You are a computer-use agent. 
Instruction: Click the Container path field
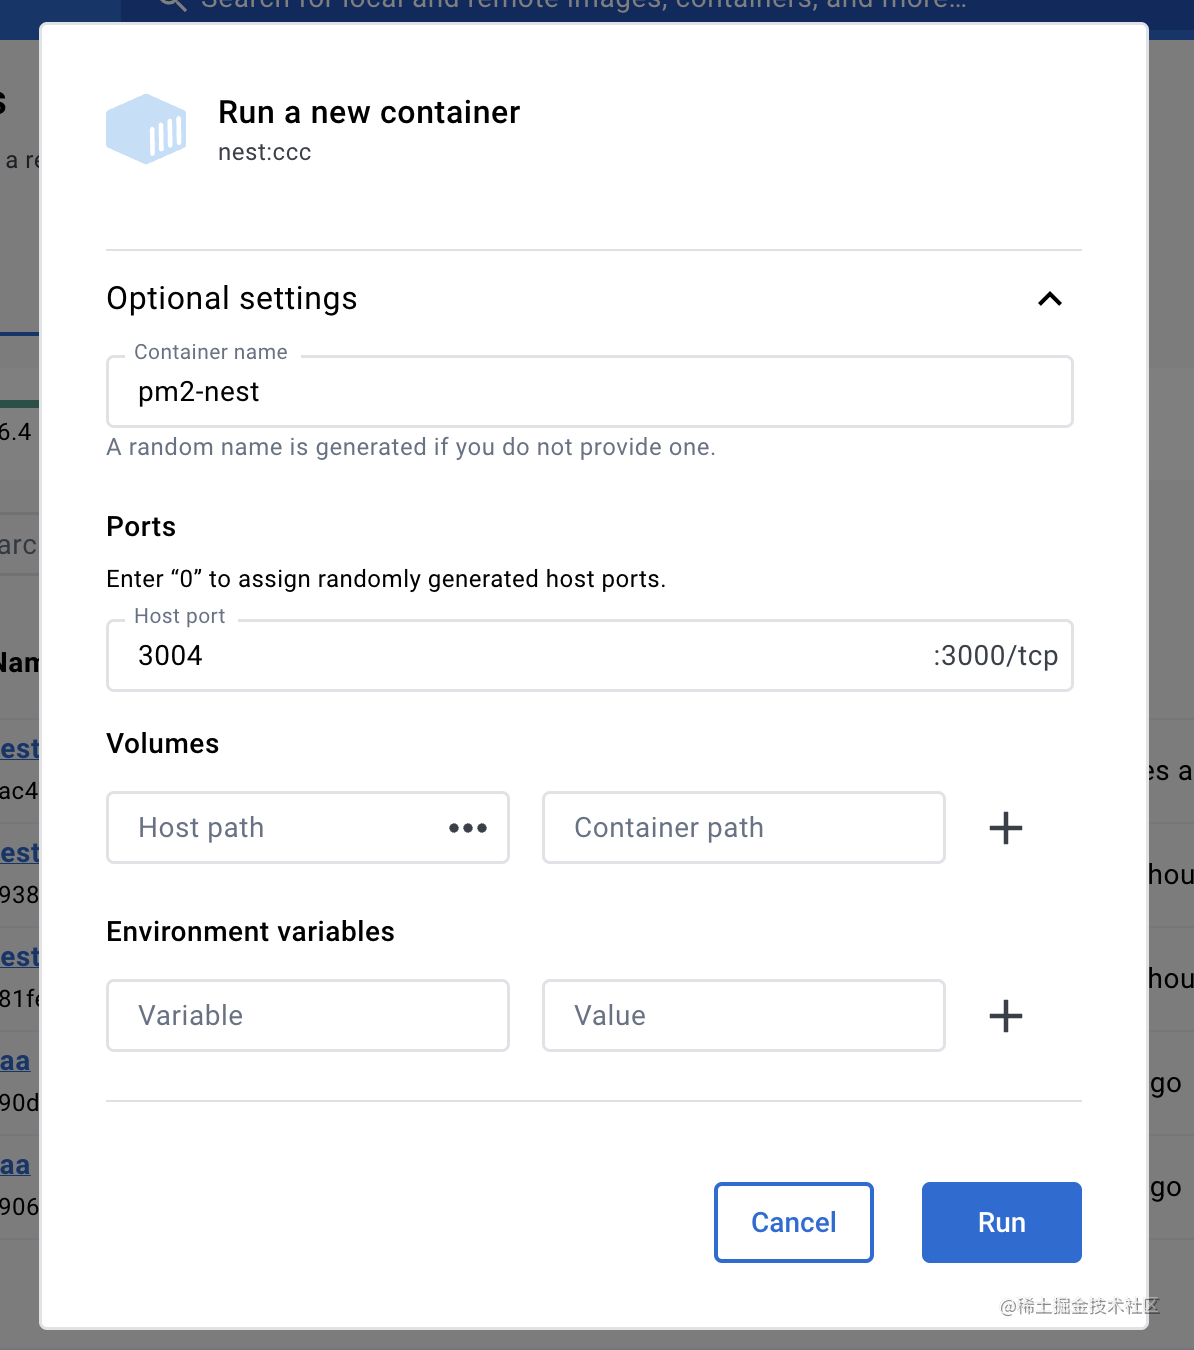click(743, 828)
